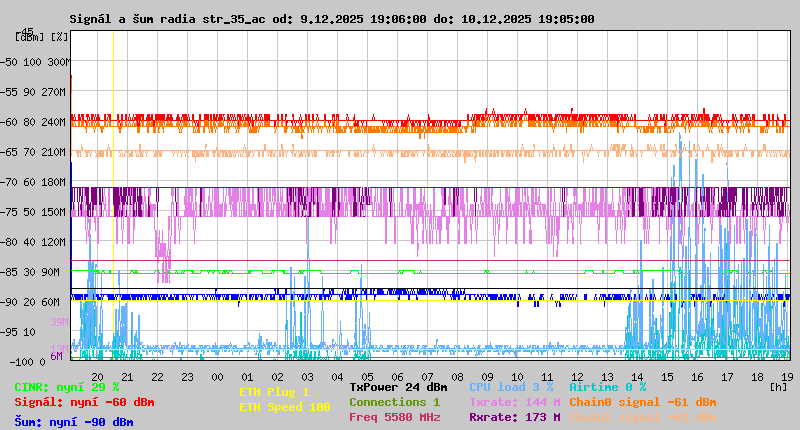This screenshot has height=430, width=800.
Task: Click the blue 'Šum: nyní -90 dBm' legend label
Action: coord(74,422)
